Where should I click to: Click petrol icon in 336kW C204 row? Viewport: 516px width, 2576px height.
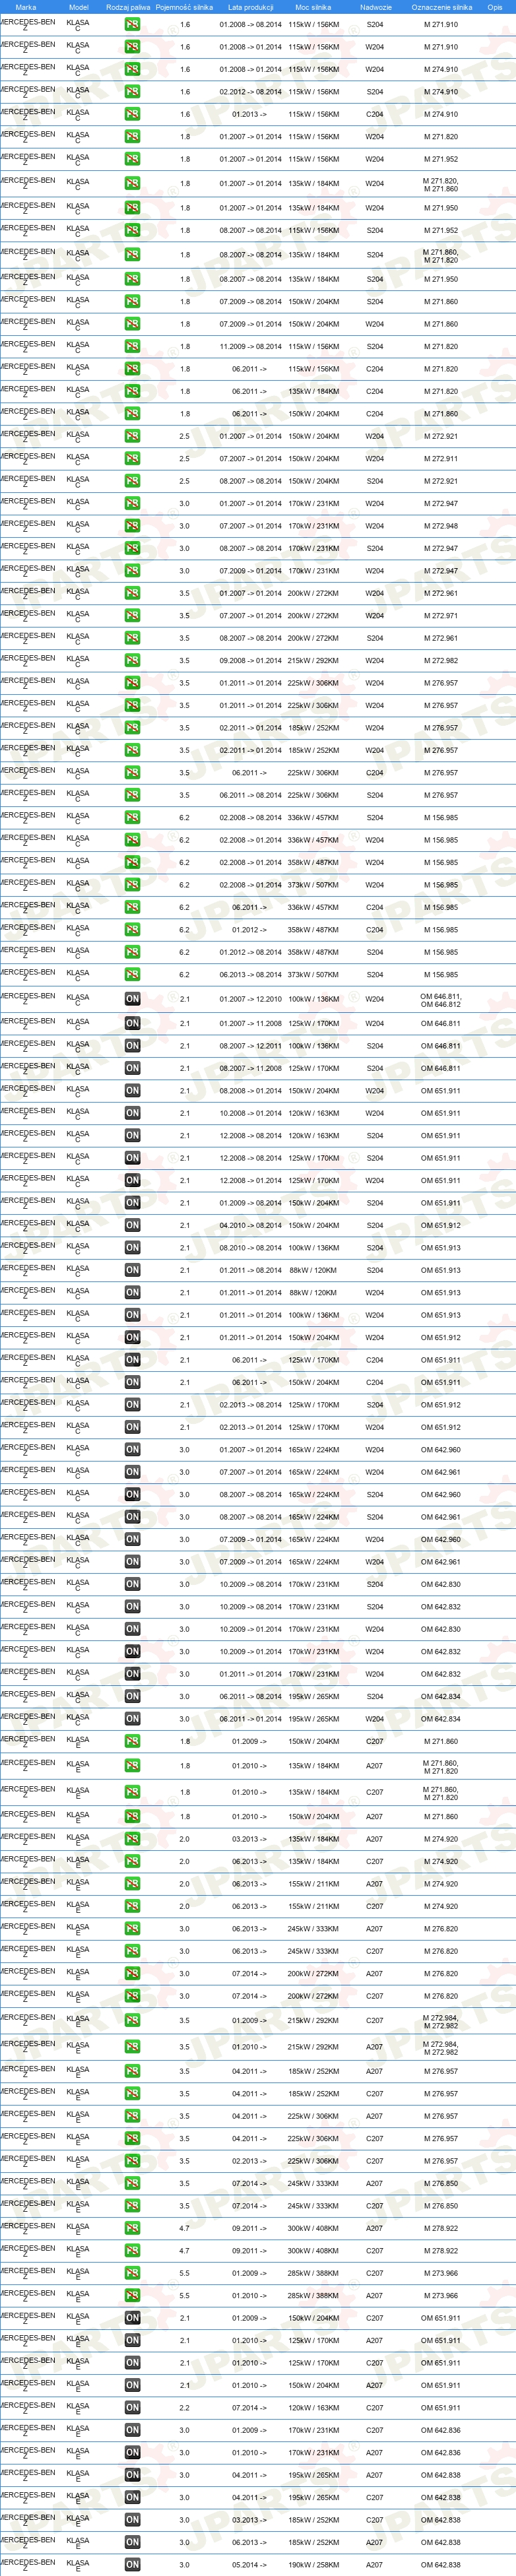tap(132, 908)
